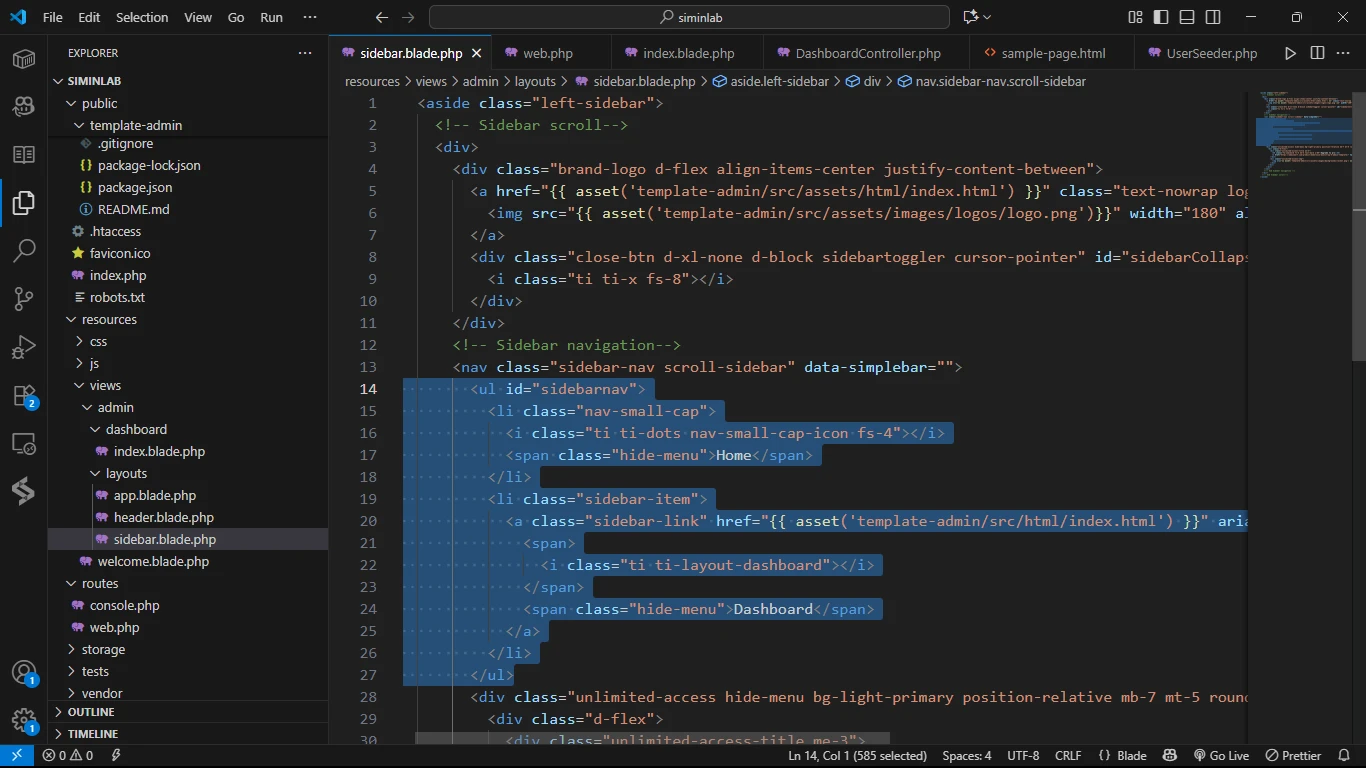Click Go Live in the status bar
Screen dimensions: 1366x768
pyautogui.click(x=1221, y=756)
